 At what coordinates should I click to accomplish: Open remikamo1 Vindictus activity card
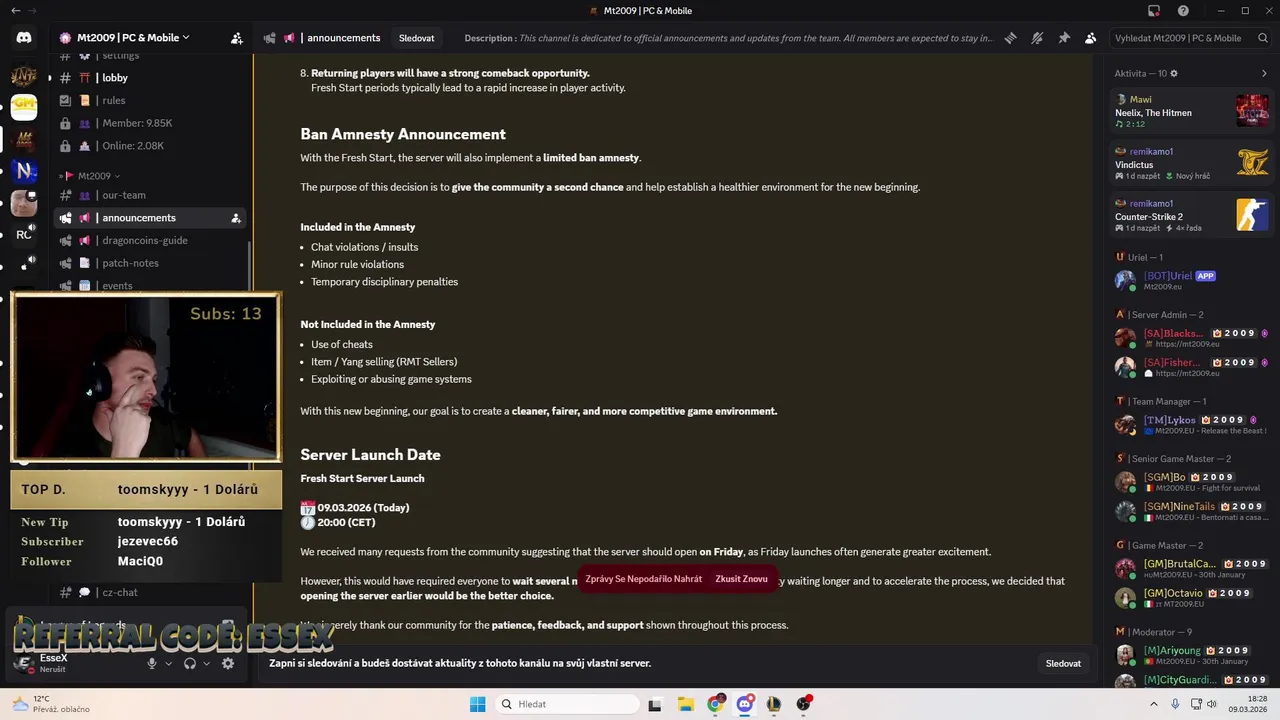pyautogui.click(x=1190, y=163)
